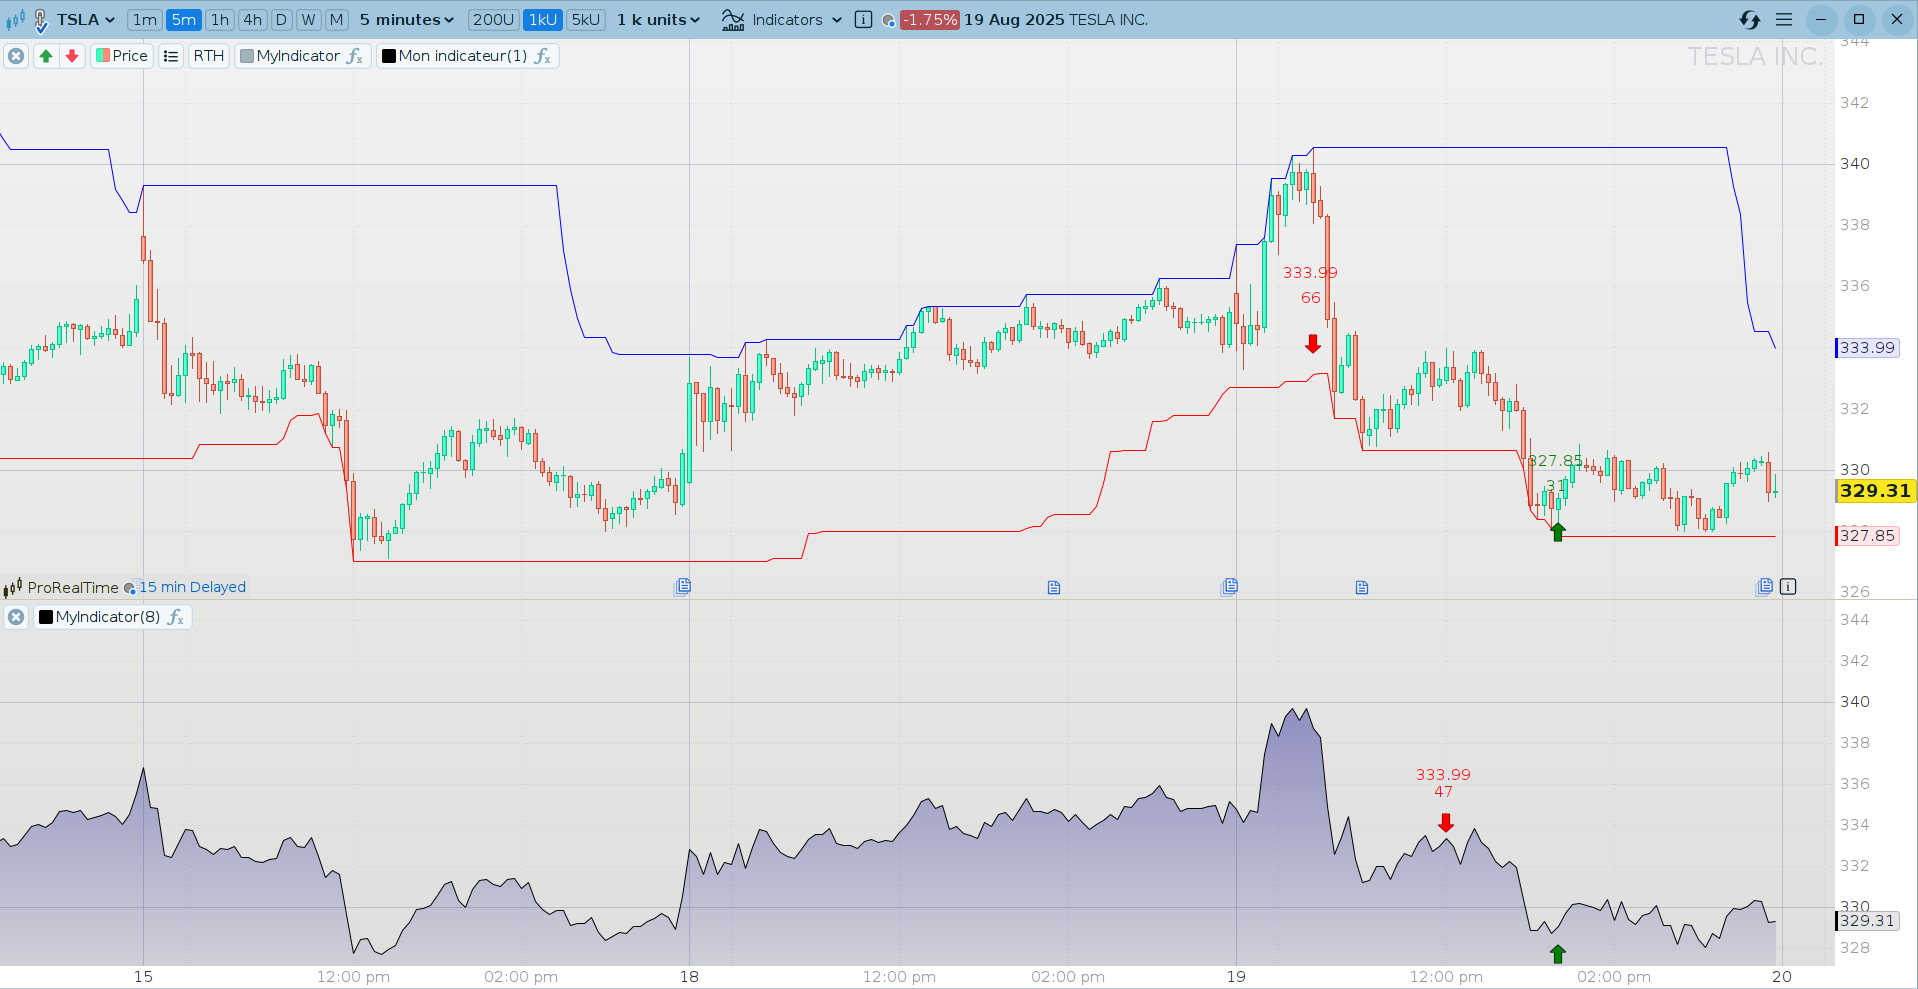Click the green buy arrow on the price chart
Image resolution: width=1918 pixels, height=989 pixels.
1558,532
